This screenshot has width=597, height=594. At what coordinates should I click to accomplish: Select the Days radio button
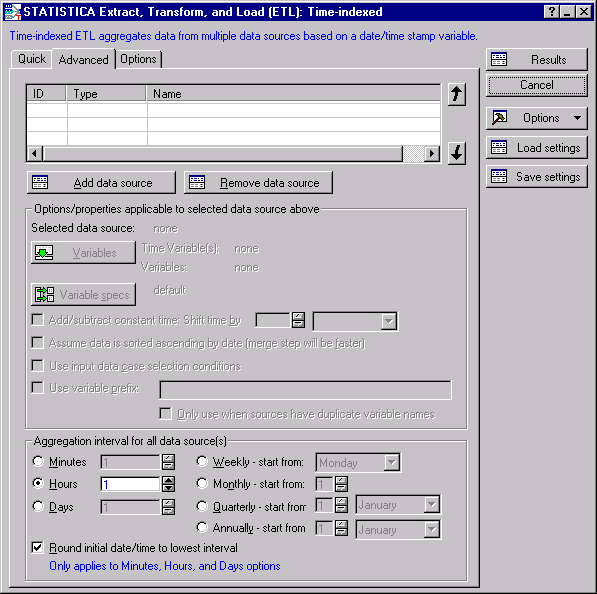click(38, 506)
